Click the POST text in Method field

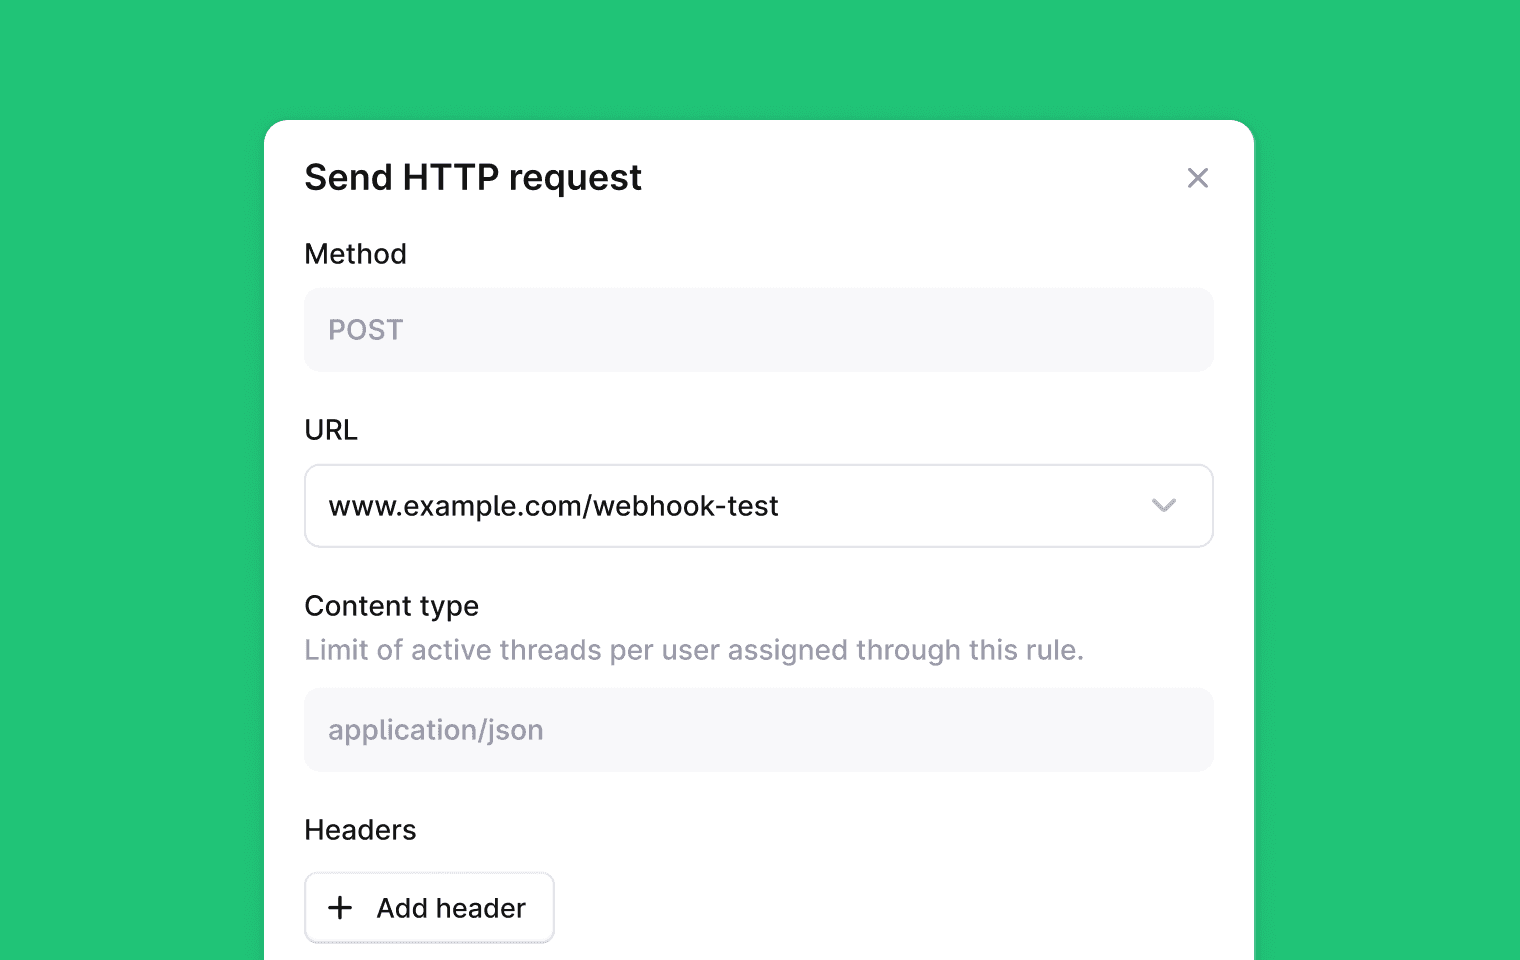pos(365,330)
